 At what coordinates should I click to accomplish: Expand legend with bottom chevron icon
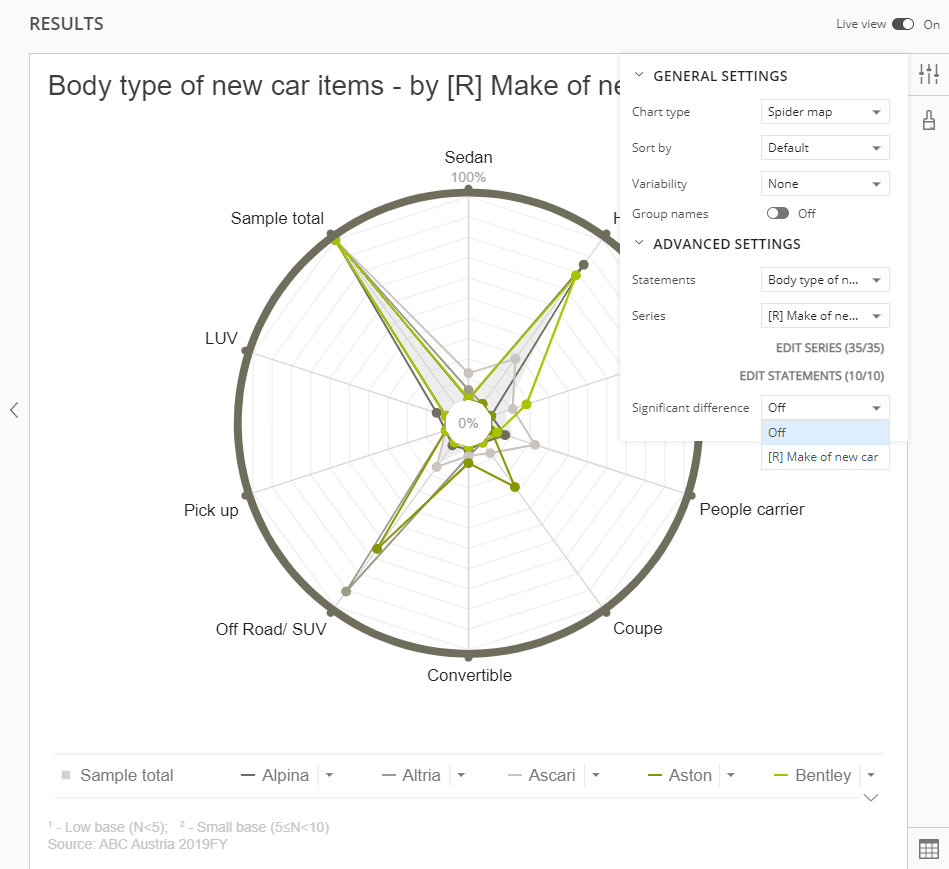(870, 798)
